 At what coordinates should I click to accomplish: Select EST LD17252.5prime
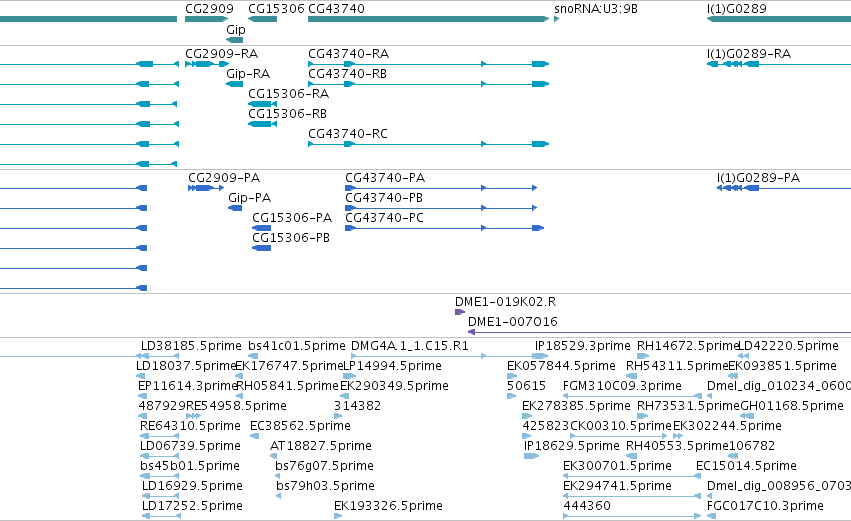[192, 506]
